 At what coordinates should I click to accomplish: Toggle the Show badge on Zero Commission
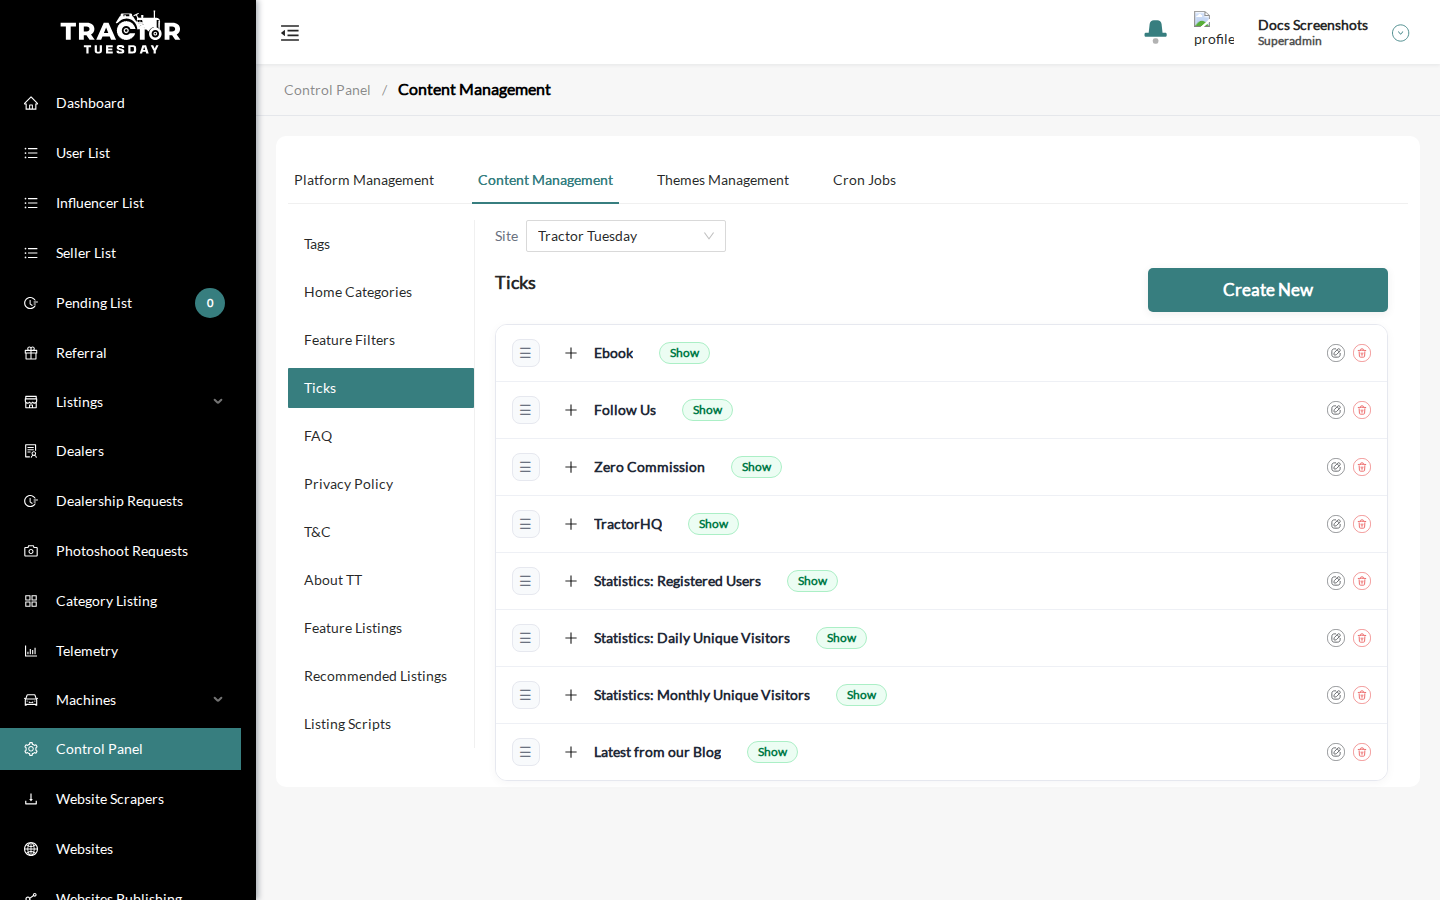click(756, 467)
